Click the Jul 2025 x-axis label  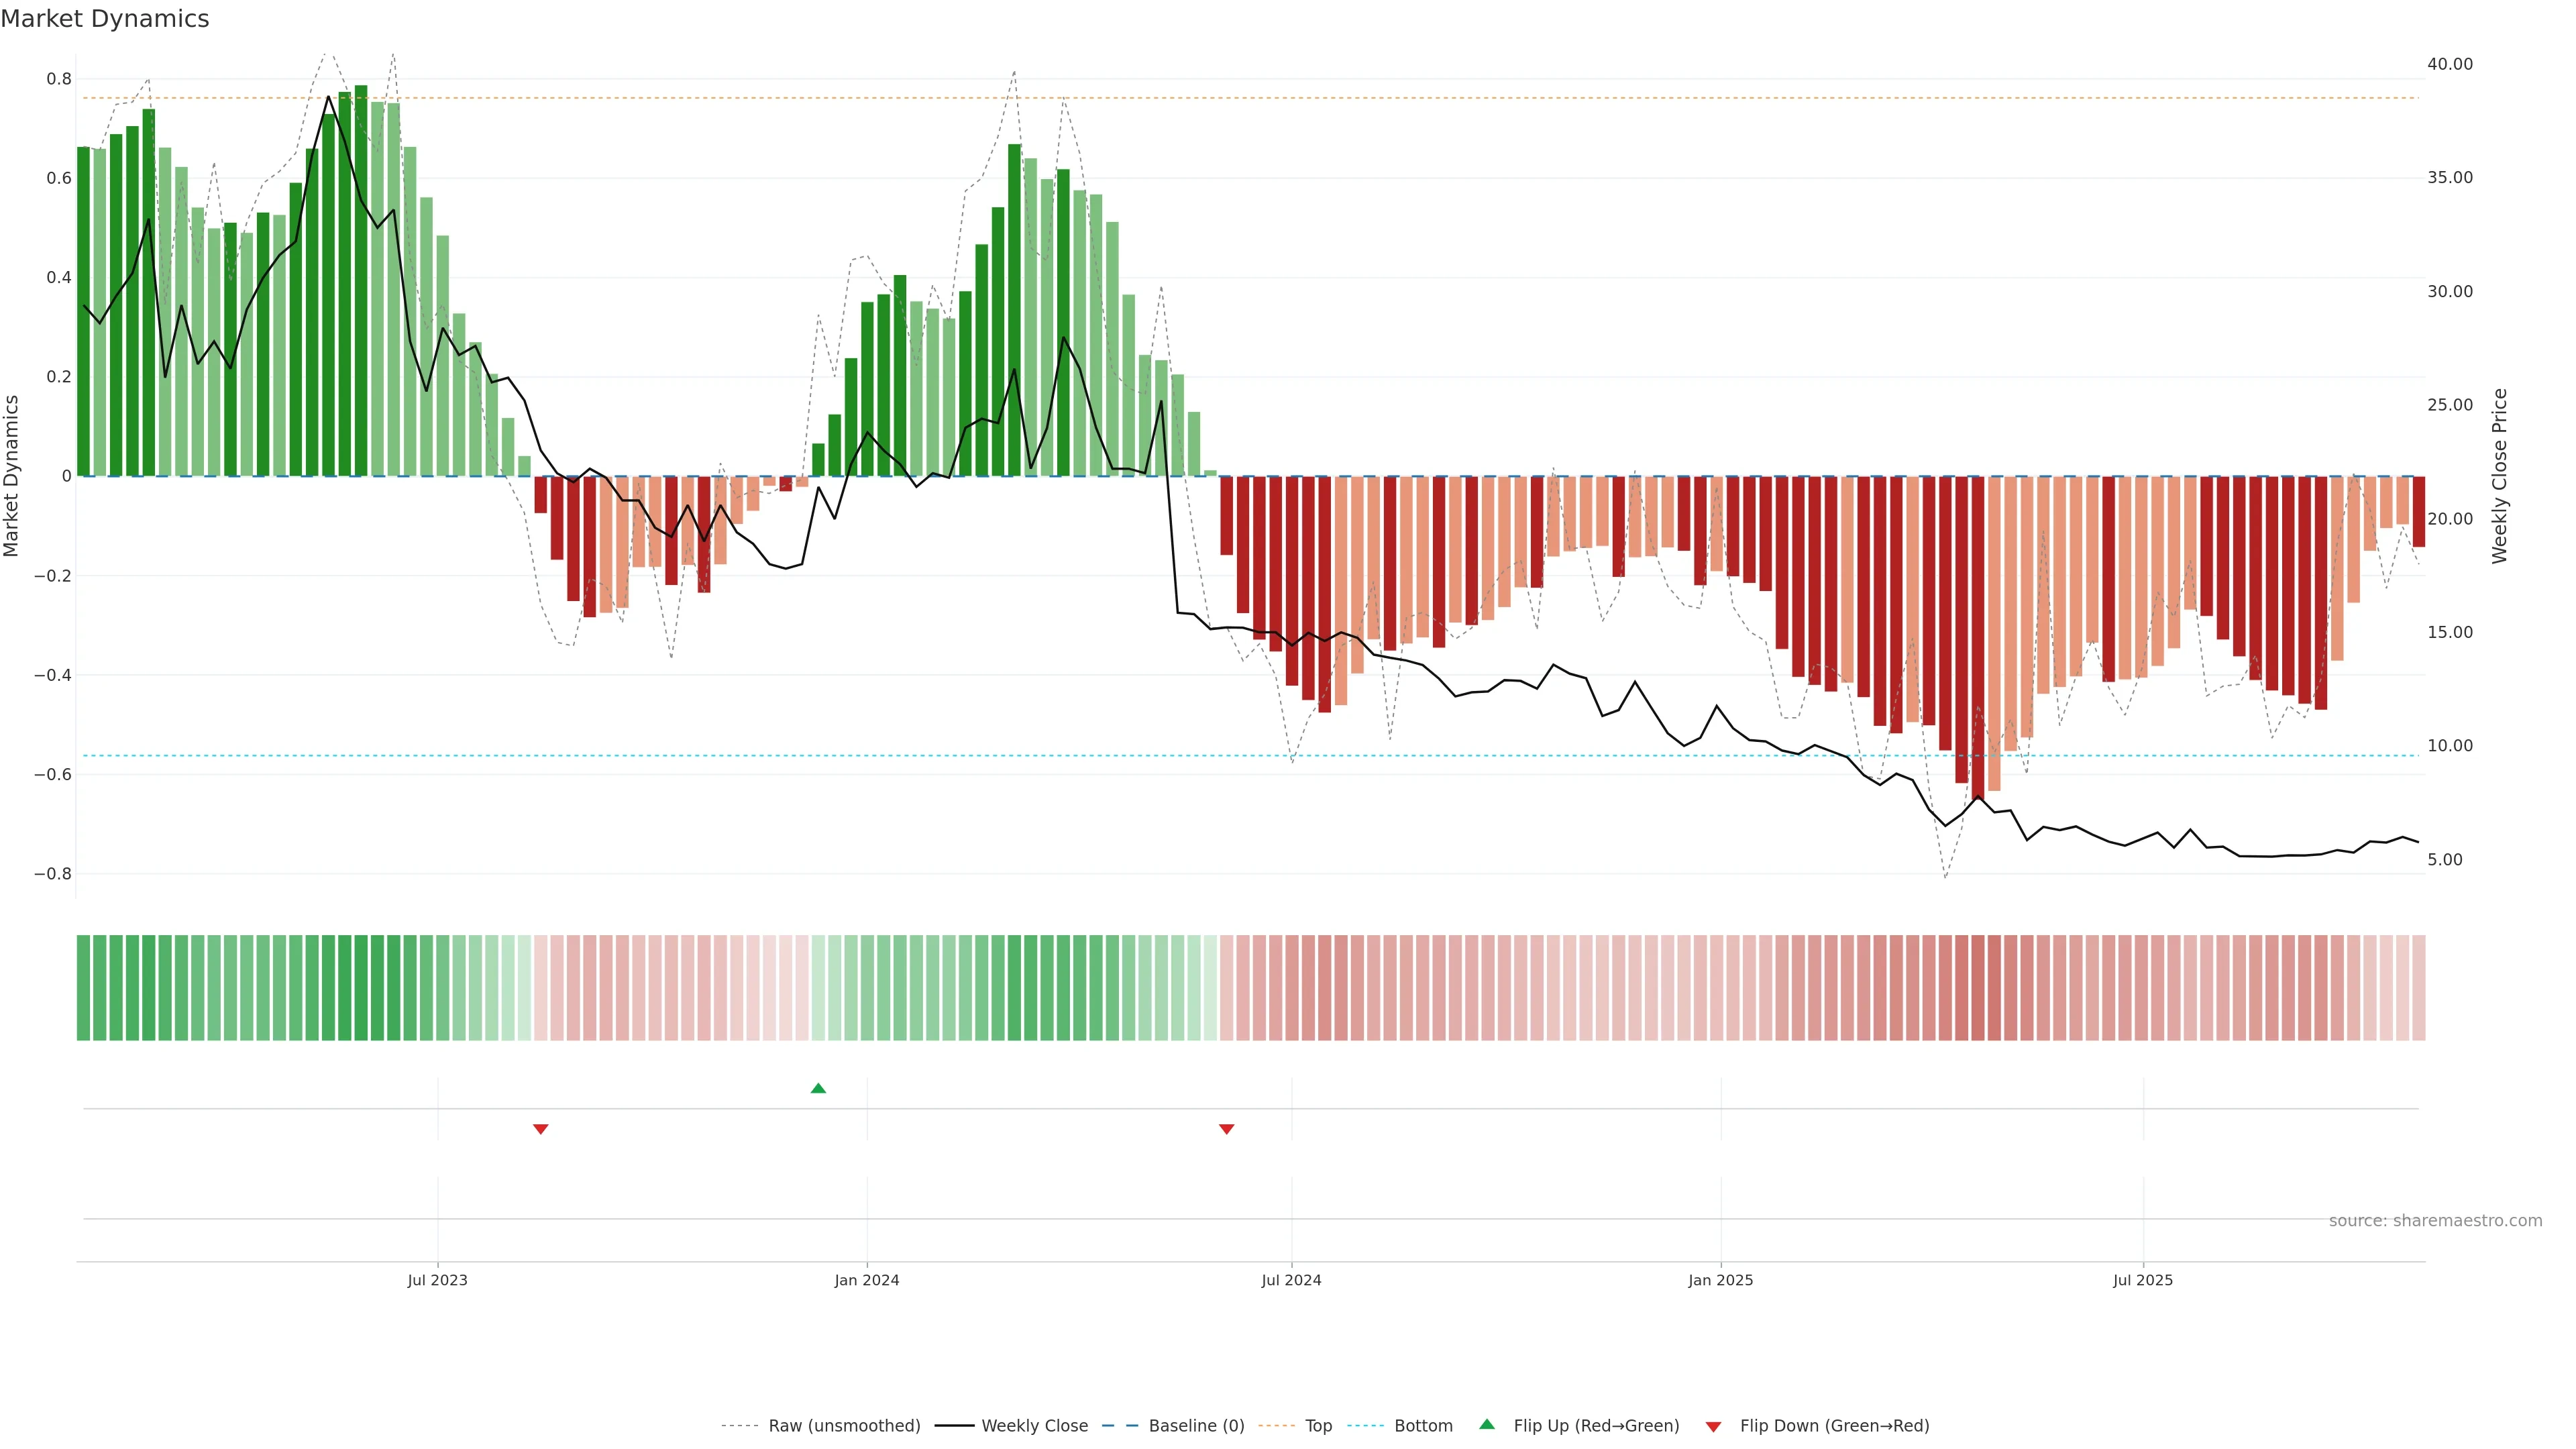(2142, 1280)
